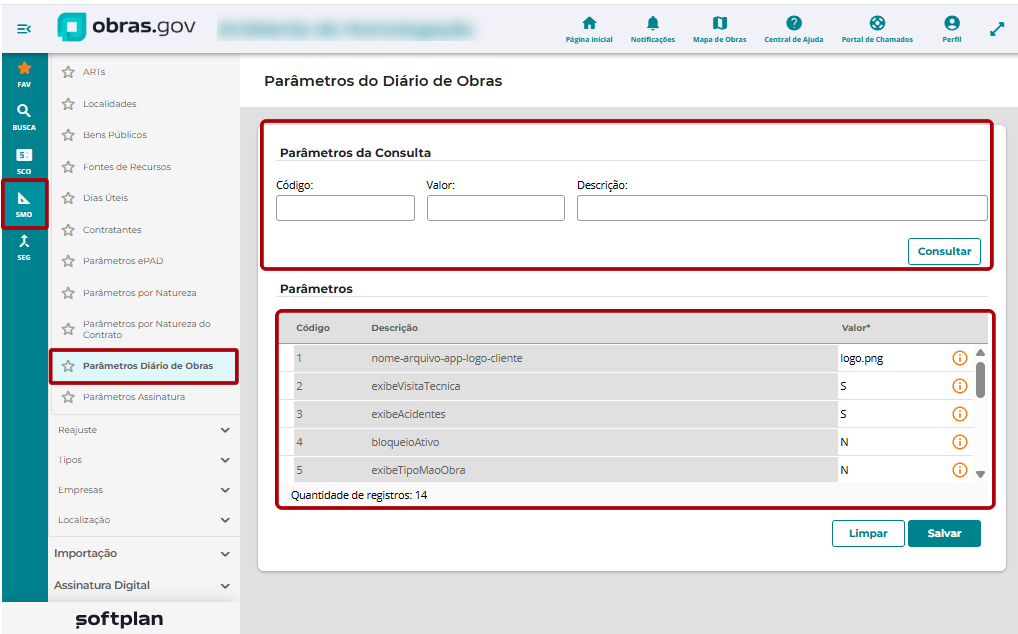Favorite Bens Públicos with its star
This screenshot has width=1018, height=634.
(68, 135)
